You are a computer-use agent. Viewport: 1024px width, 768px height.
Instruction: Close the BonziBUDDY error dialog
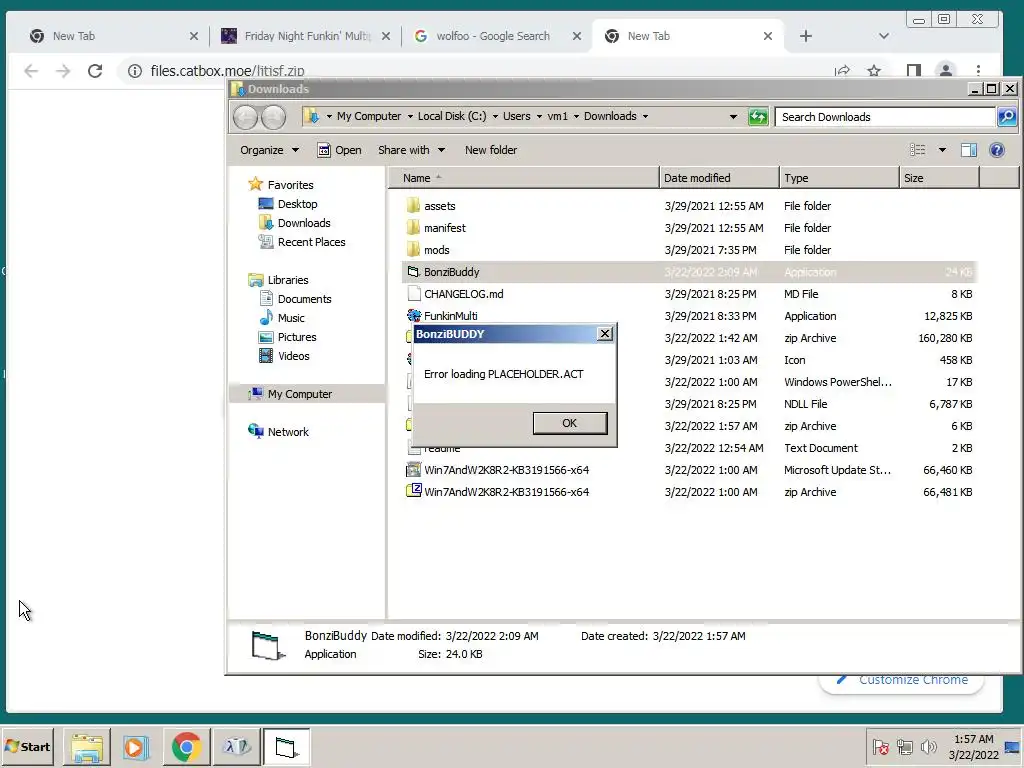[x=605, y=334]
